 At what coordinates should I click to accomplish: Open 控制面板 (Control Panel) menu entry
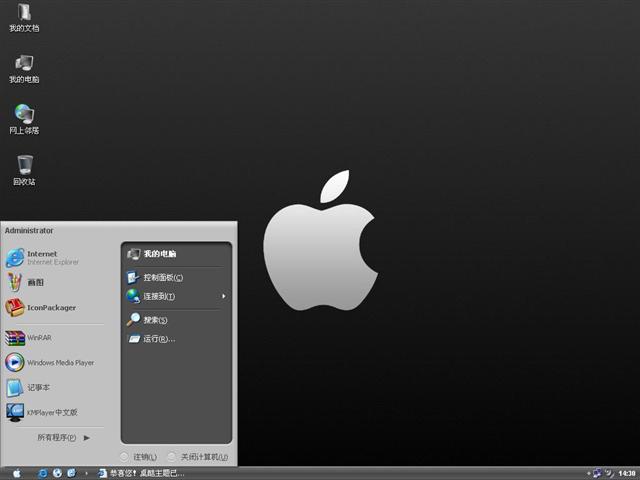[162, 277]
